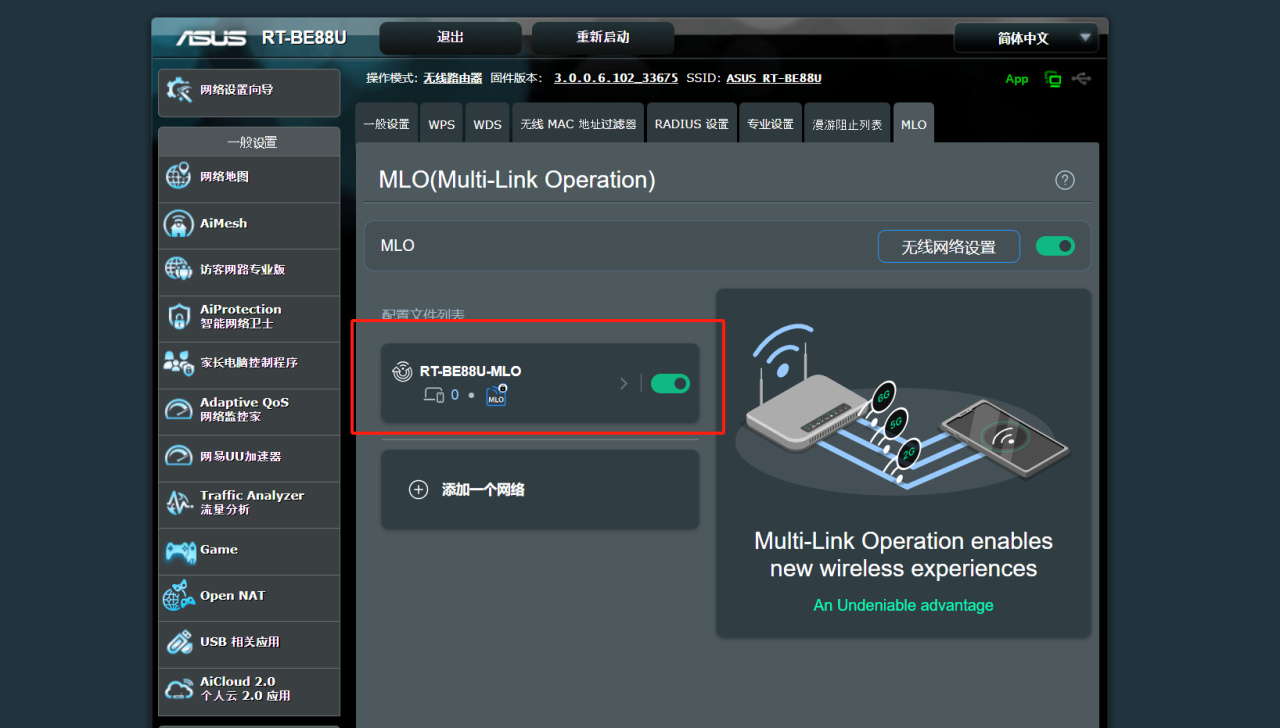Click the Traffic Analyzer icon

178,502
